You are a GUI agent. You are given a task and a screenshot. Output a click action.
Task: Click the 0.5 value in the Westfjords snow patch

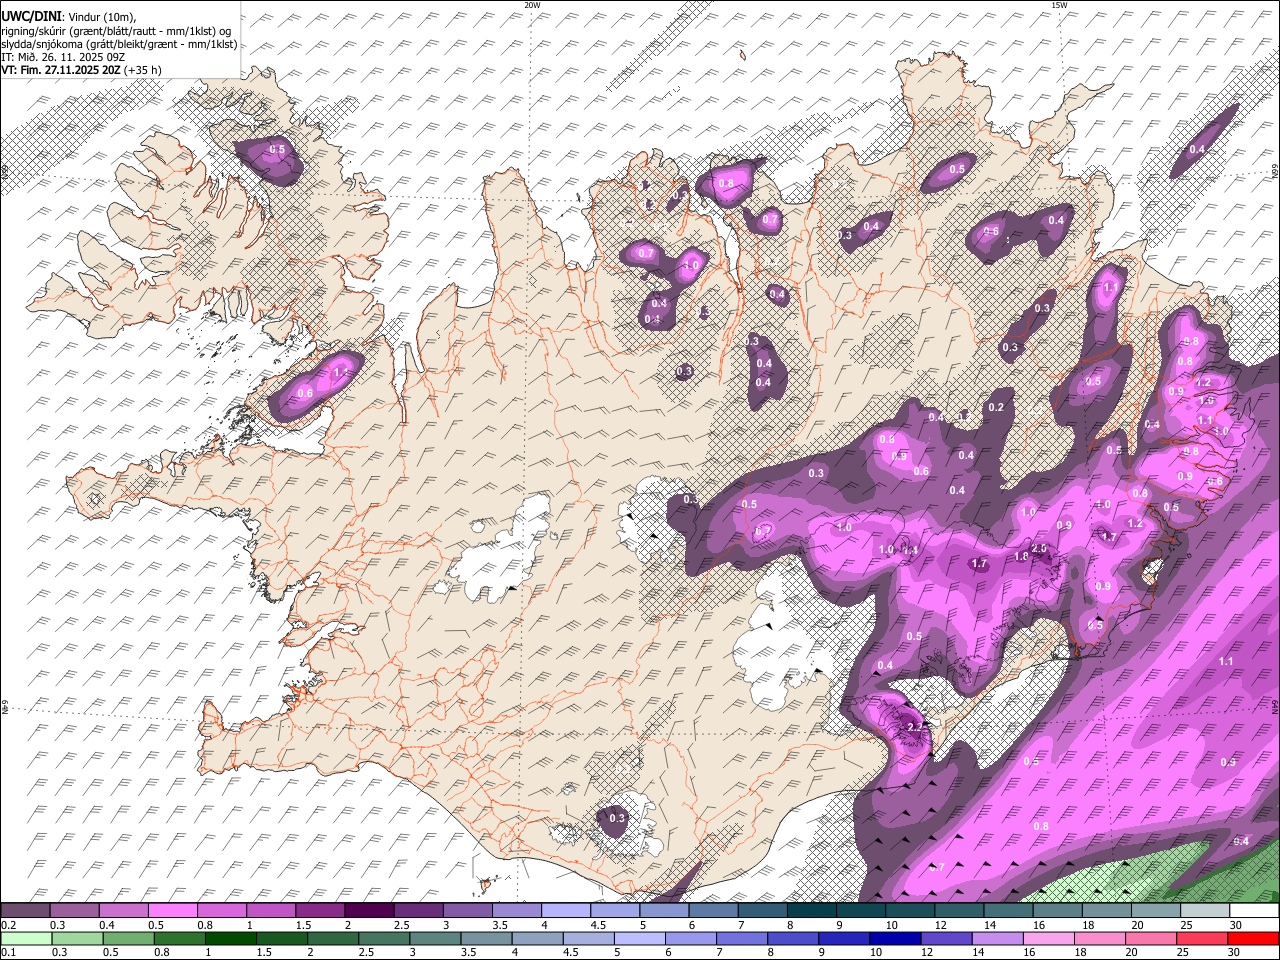pyautogui.click(x=277, y=150)
